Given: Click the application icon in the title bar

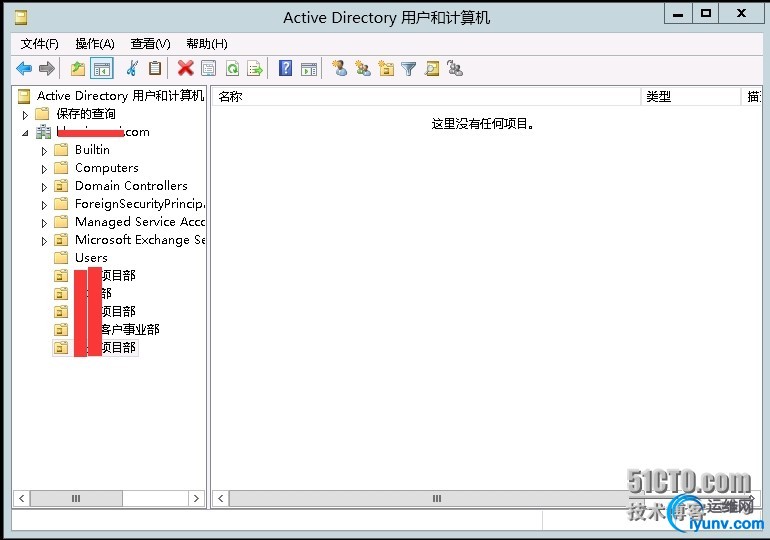Looking at the screenshot, I should click(x=21, y=18).
